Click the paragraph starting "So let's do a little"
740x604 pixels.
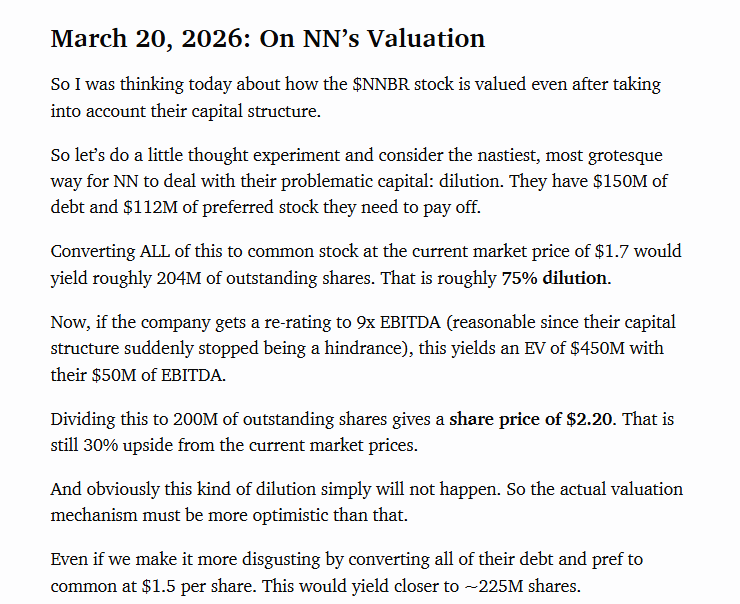[355, 182]
